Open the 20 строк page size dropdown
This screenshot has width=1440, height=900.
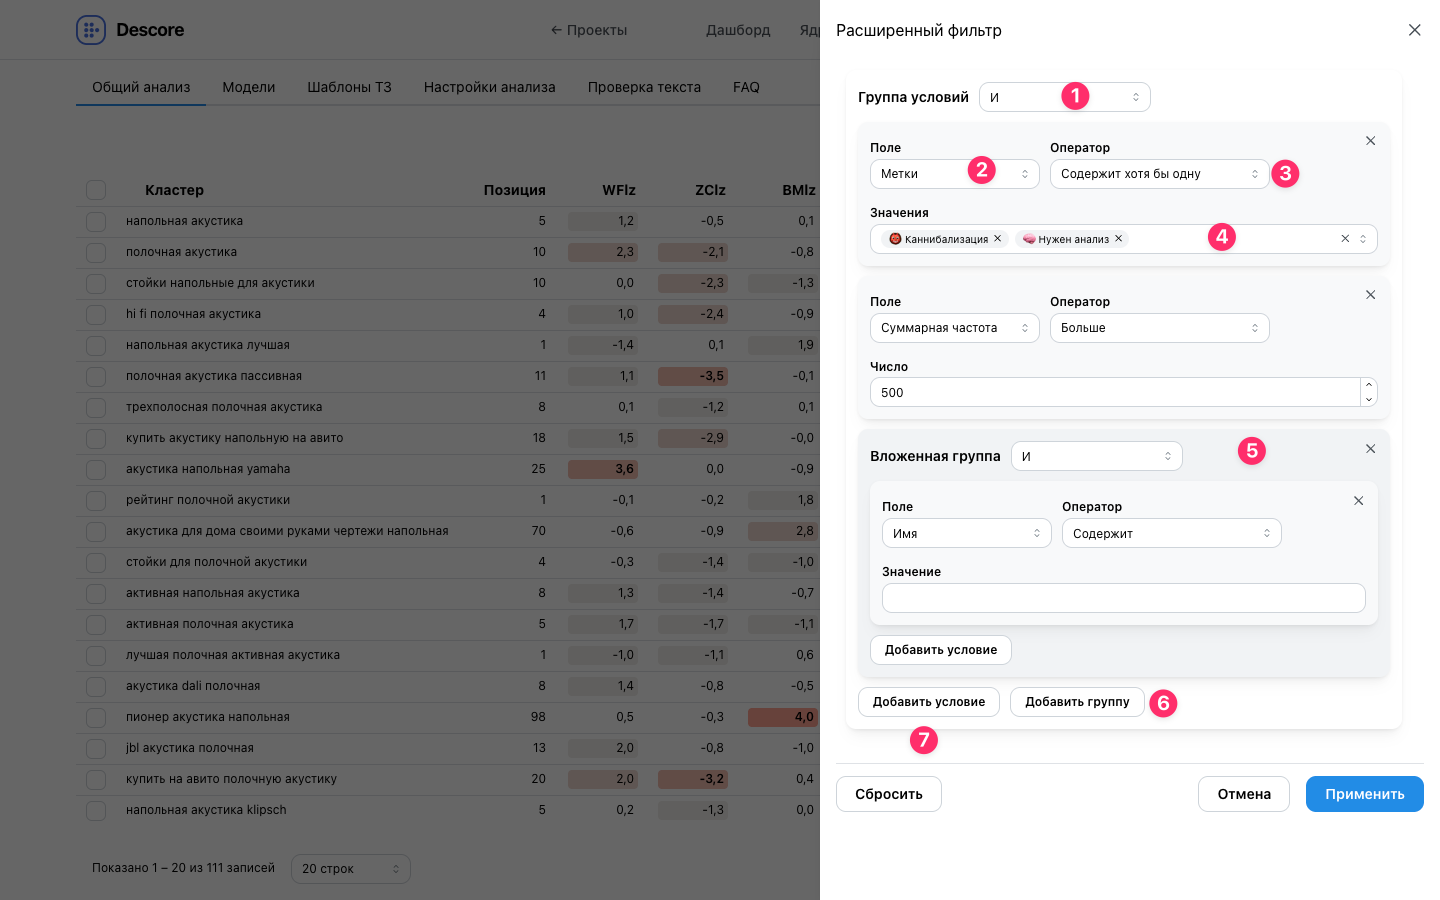[x=350, y=869]
